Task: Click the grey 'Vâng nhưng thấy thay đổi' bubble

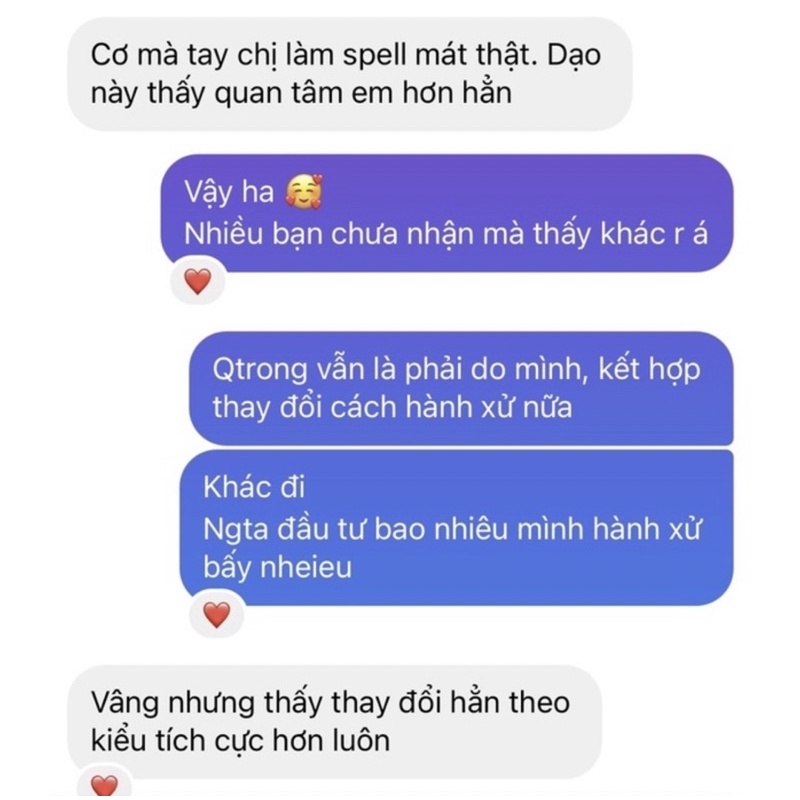Action: 335,721
